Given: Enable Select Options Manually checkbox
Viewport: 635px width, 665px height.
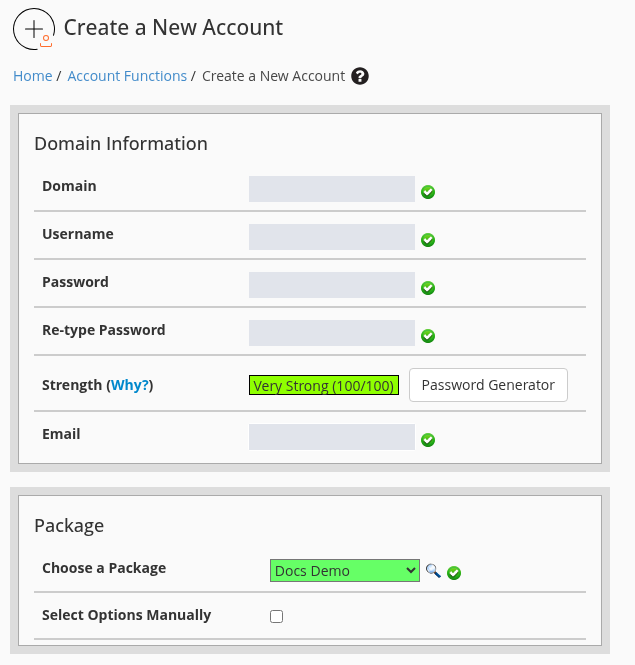Looking at the screenshot, I should point(277,616).
